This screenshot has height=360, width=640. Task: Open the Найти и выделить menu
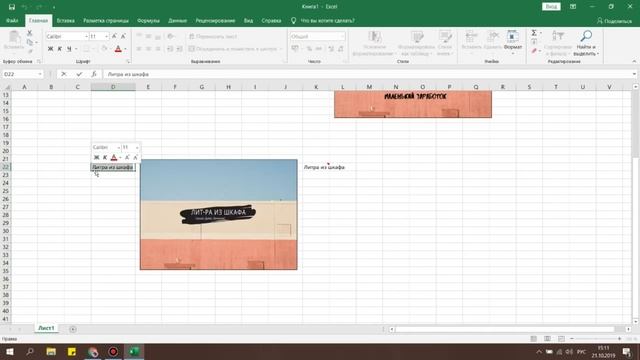586,43
